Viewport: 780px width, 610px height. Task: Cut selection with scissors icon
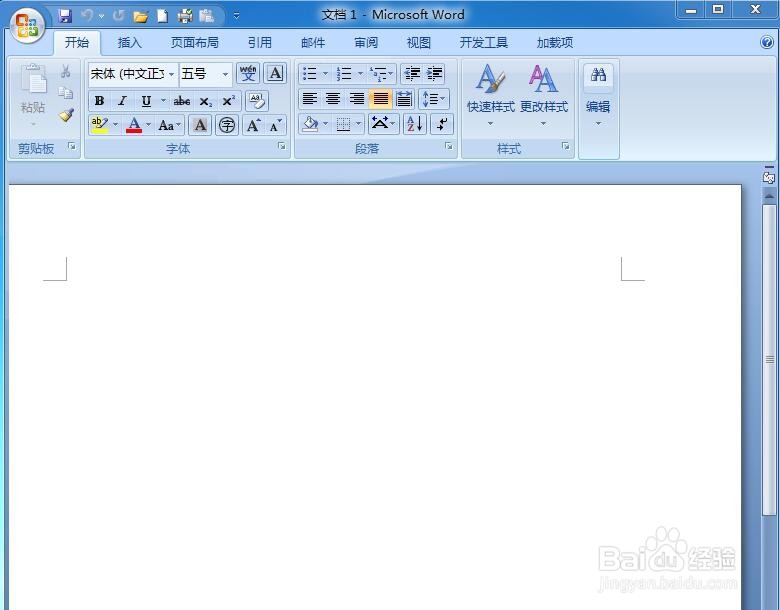click(x=65, y=71)
